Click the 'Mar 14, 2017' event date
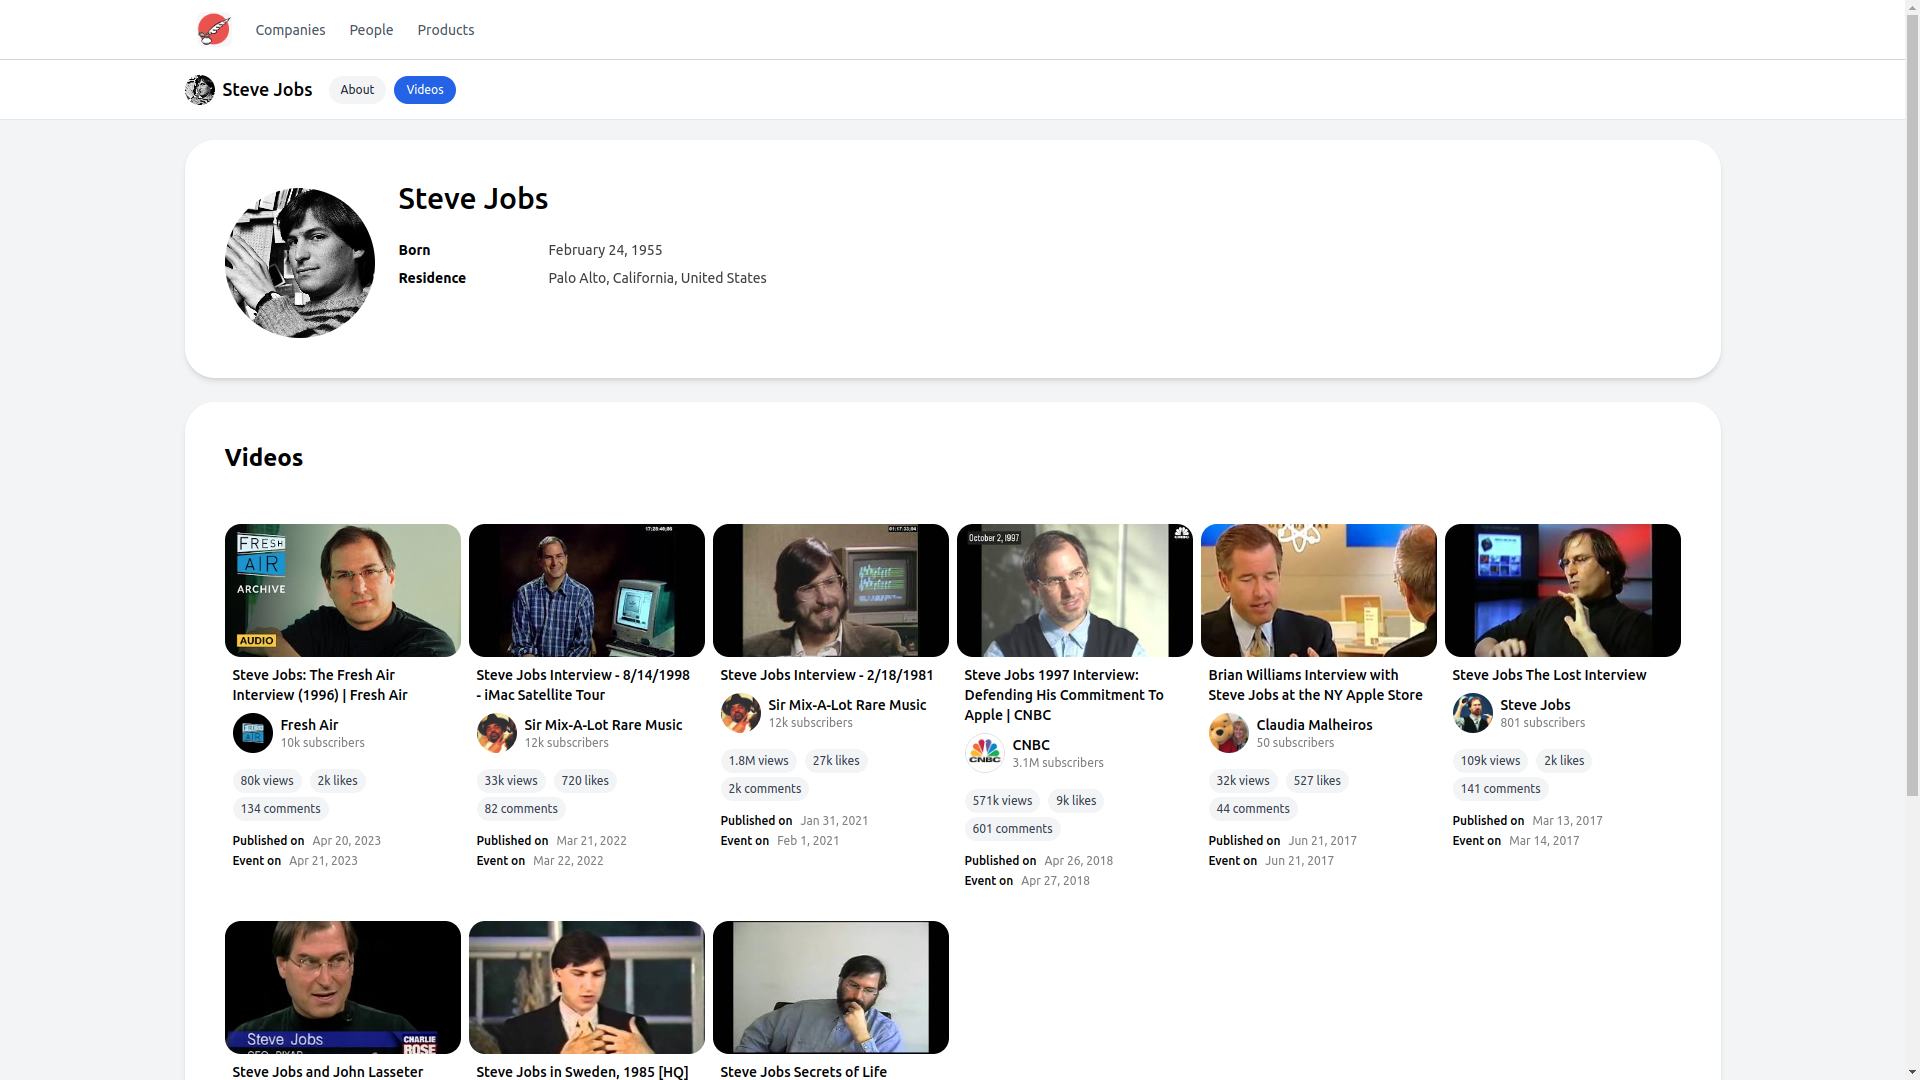This screenshot has height=1080, width=1920. tap(1544, 841)
